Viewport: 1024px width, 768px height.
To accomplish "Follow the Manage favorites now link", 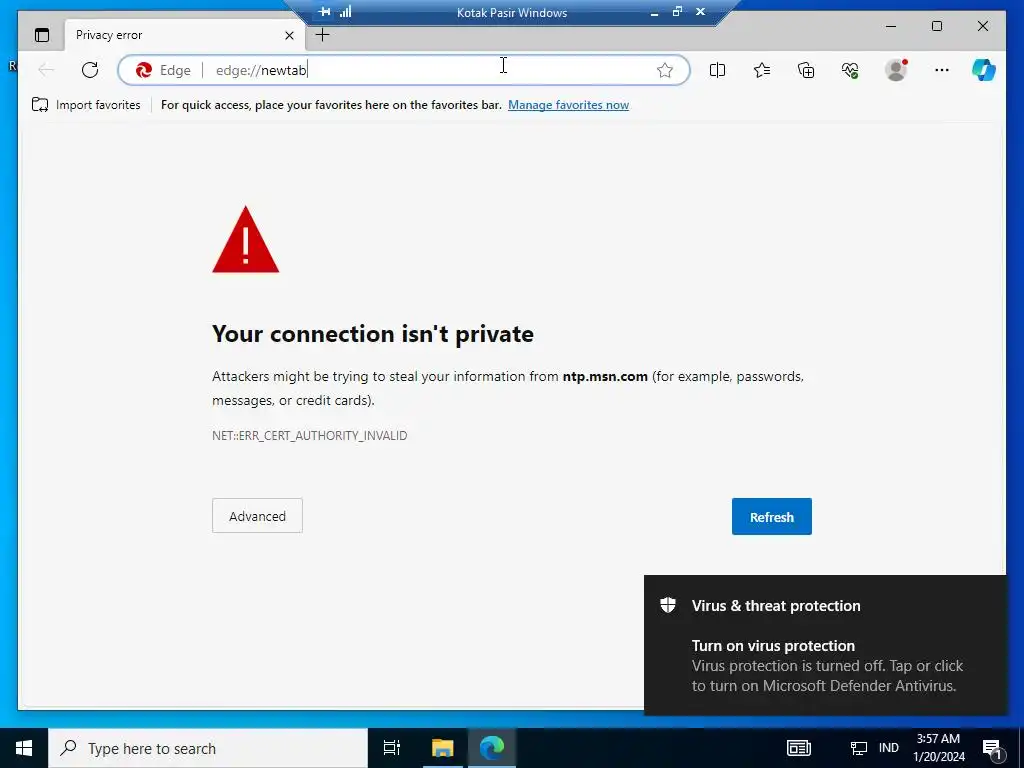I will click(568, 105).
